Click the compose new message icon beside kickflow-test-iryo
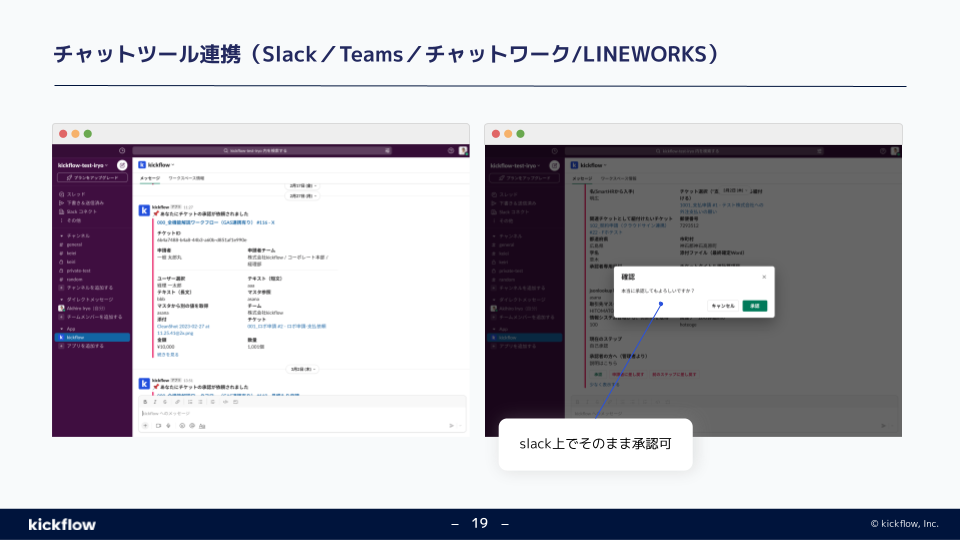960x540 pixels. (121, 164)
